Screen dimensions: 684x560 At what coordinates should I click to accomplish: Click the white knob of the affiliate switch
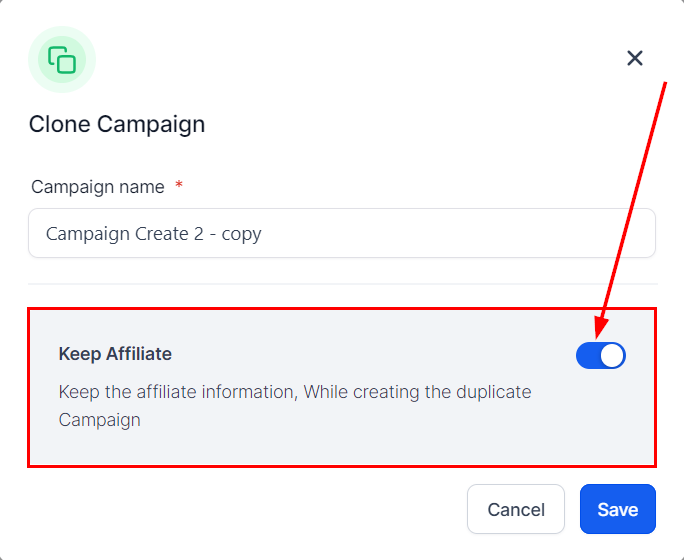tap(612, 355)
